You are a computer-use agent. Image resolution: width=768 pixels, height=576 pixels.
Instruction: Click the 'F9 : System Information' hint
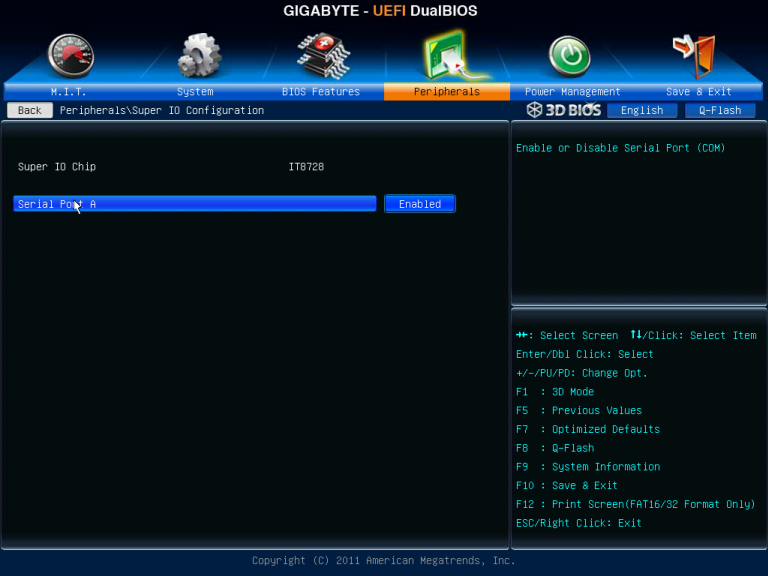[x=588, y=467]
